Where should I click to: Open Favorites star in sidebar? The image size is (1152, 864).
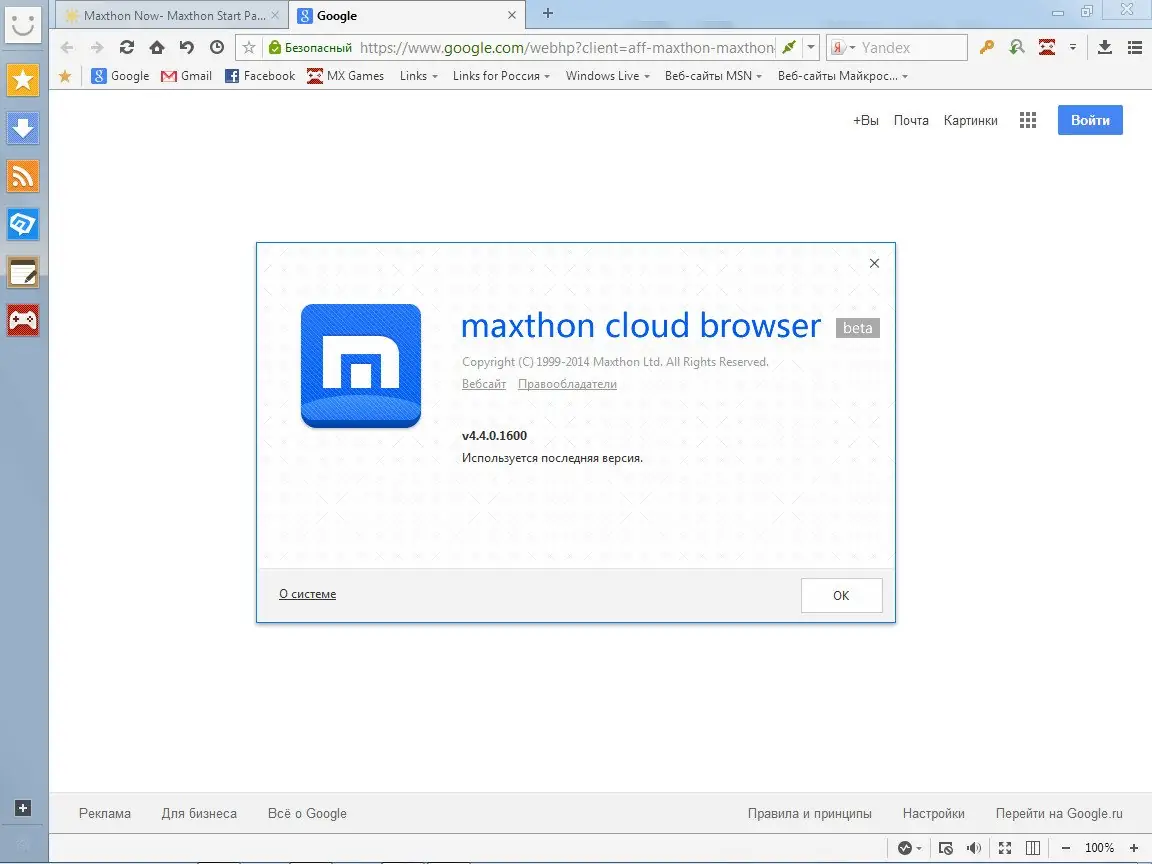click(23, 79)
